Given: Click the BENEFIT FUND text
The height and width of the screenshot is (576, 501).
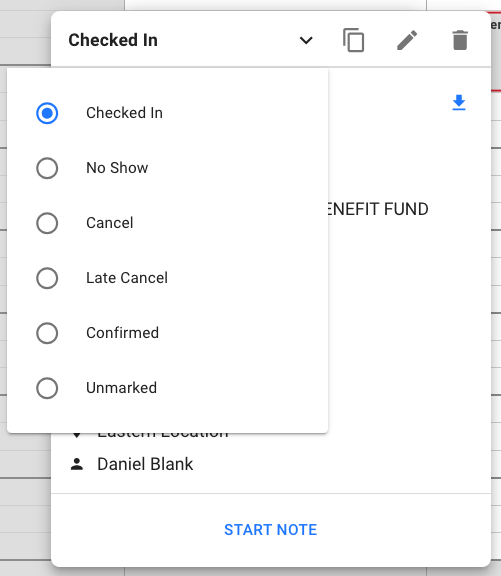Looking at the screenshot, I should 378,209.
